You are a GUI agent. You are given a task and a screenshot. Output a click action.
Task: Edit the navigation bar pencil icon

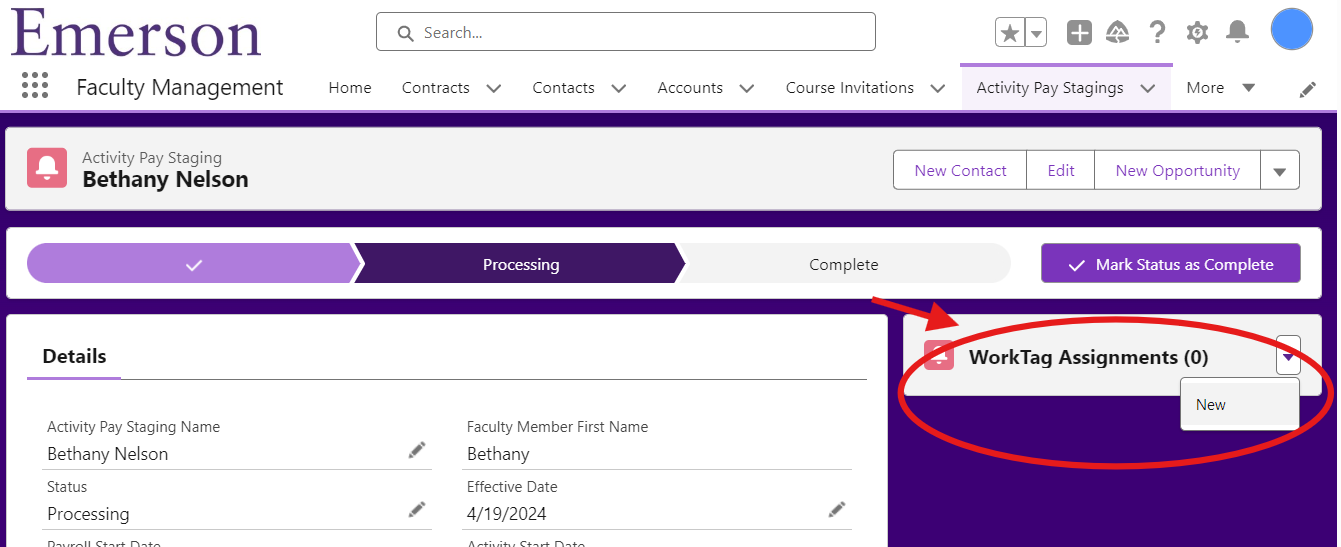1307,89
